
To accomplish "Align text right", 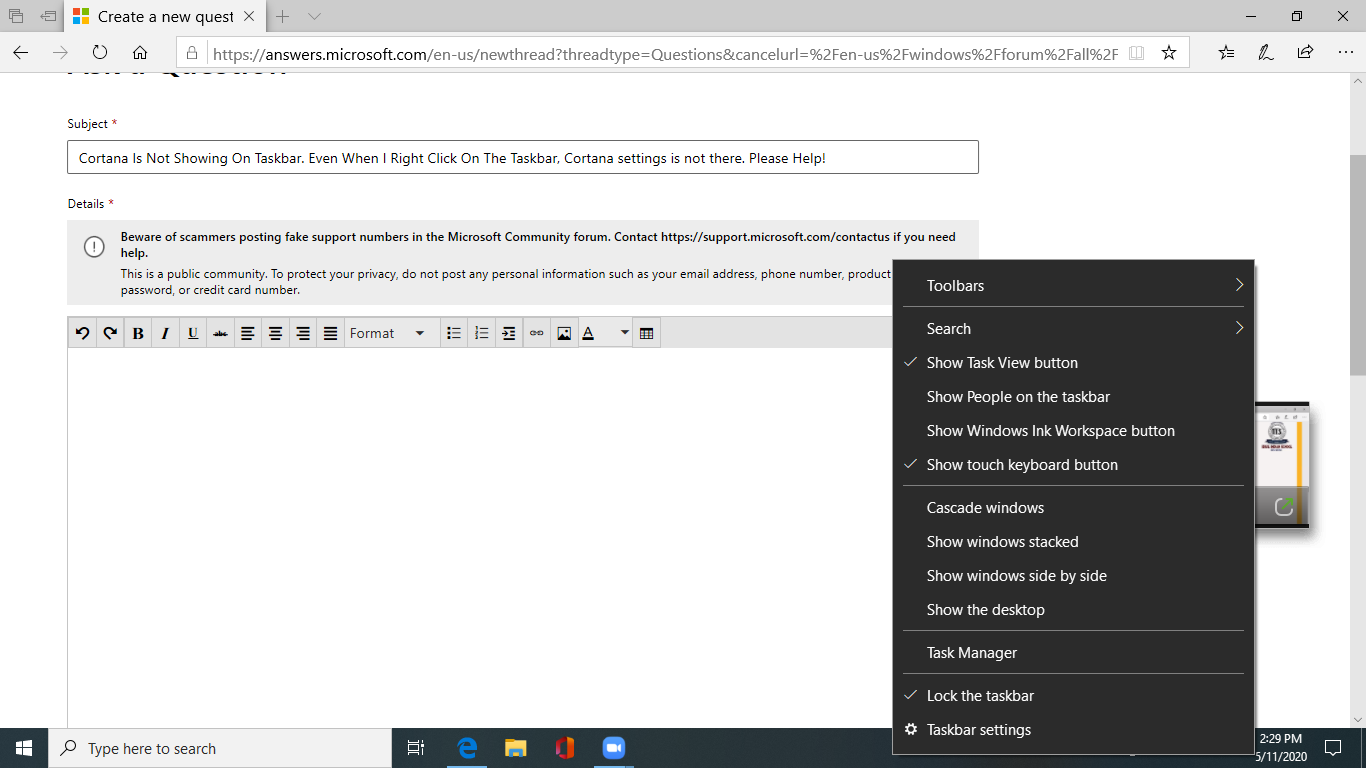I will [302, 333].
